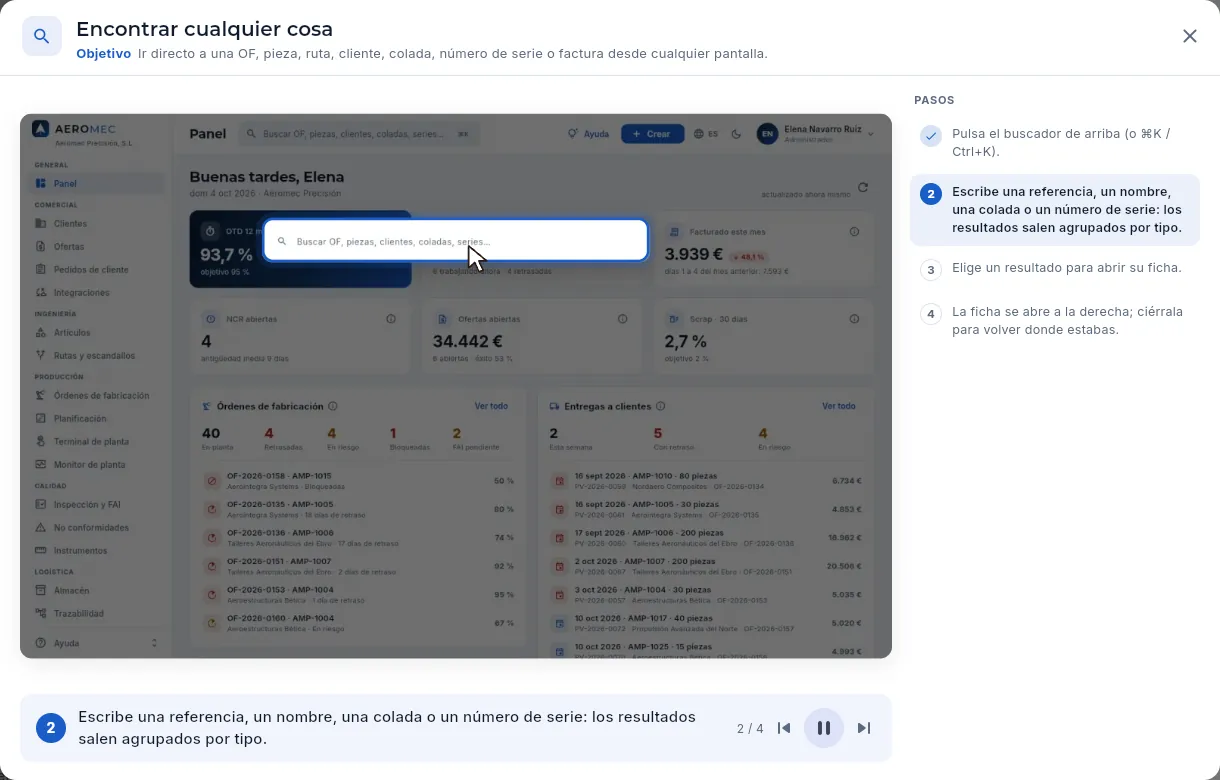Open Órdenes de fabricación sidebar item
The image size is (1220, 780).
[97, 396]
